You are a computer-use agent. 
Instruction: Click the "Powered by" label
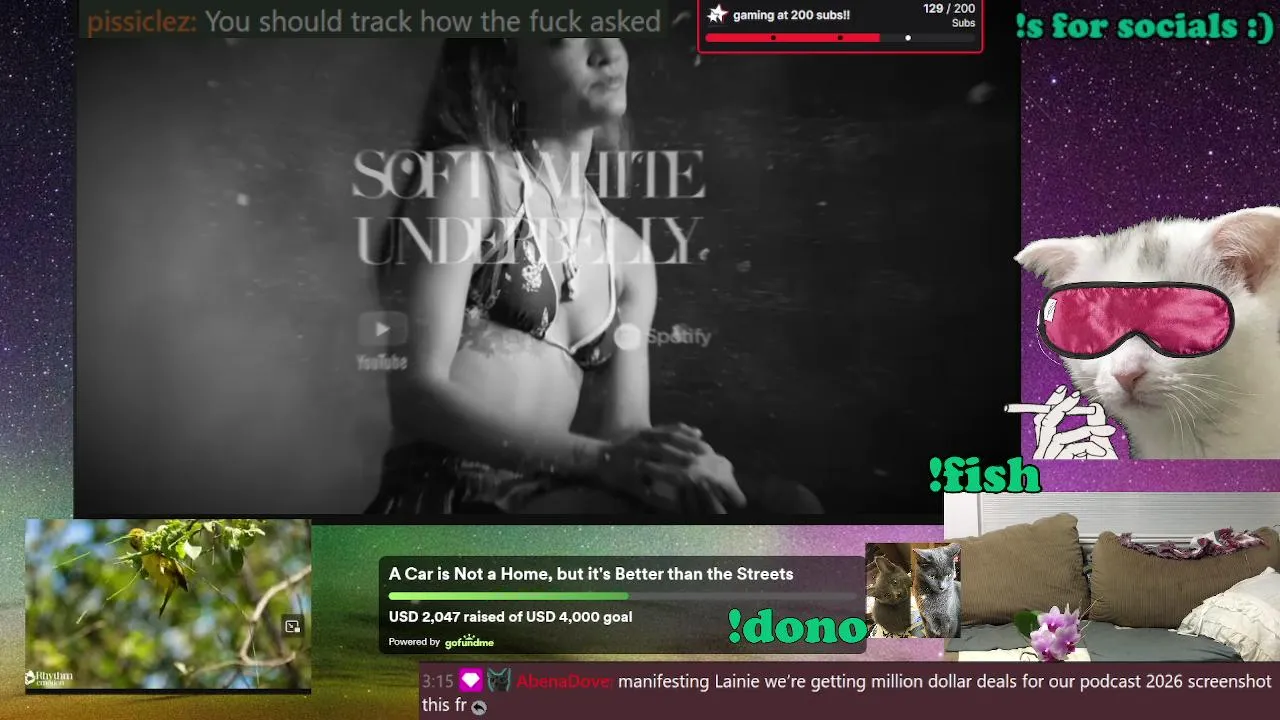pos(414,642)
